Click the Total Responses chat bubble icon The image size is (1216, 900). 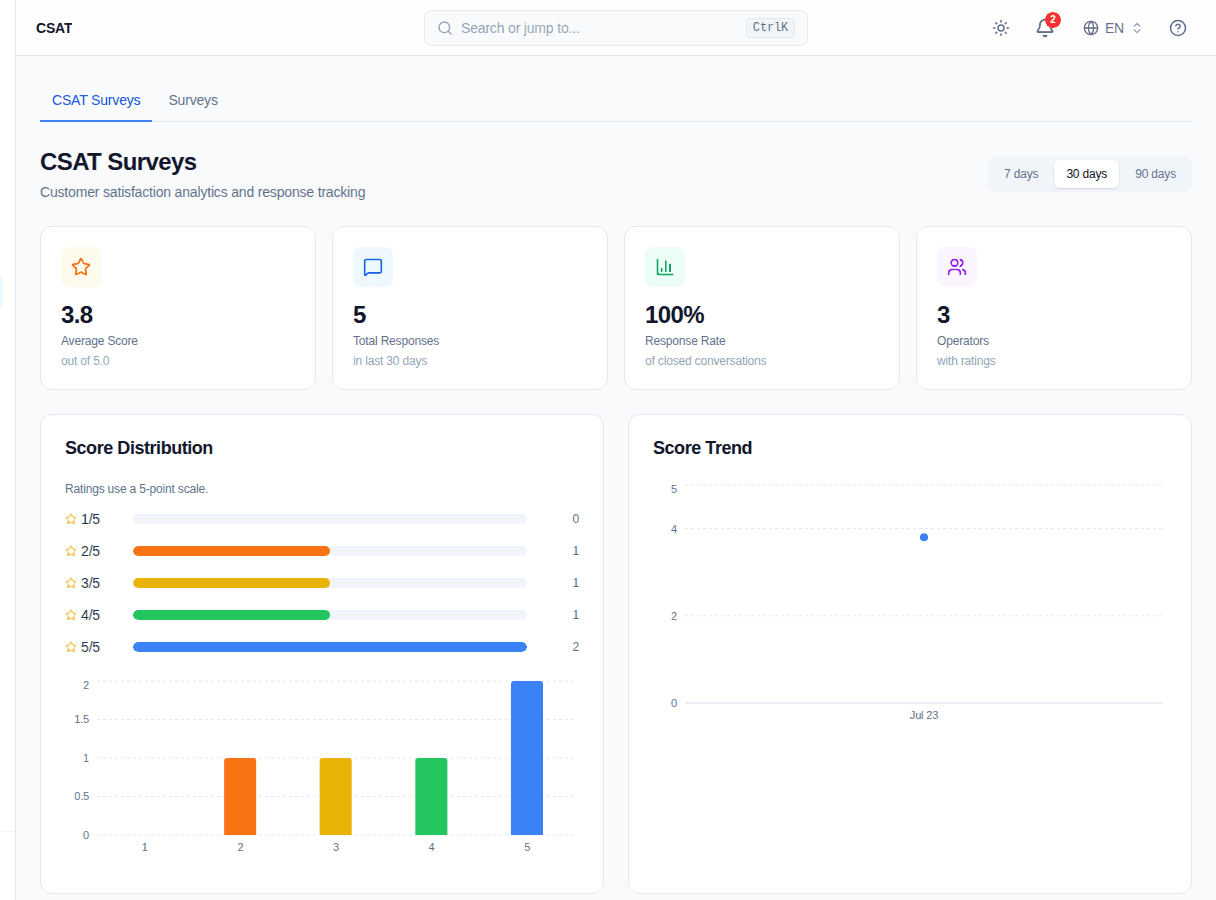373,267
